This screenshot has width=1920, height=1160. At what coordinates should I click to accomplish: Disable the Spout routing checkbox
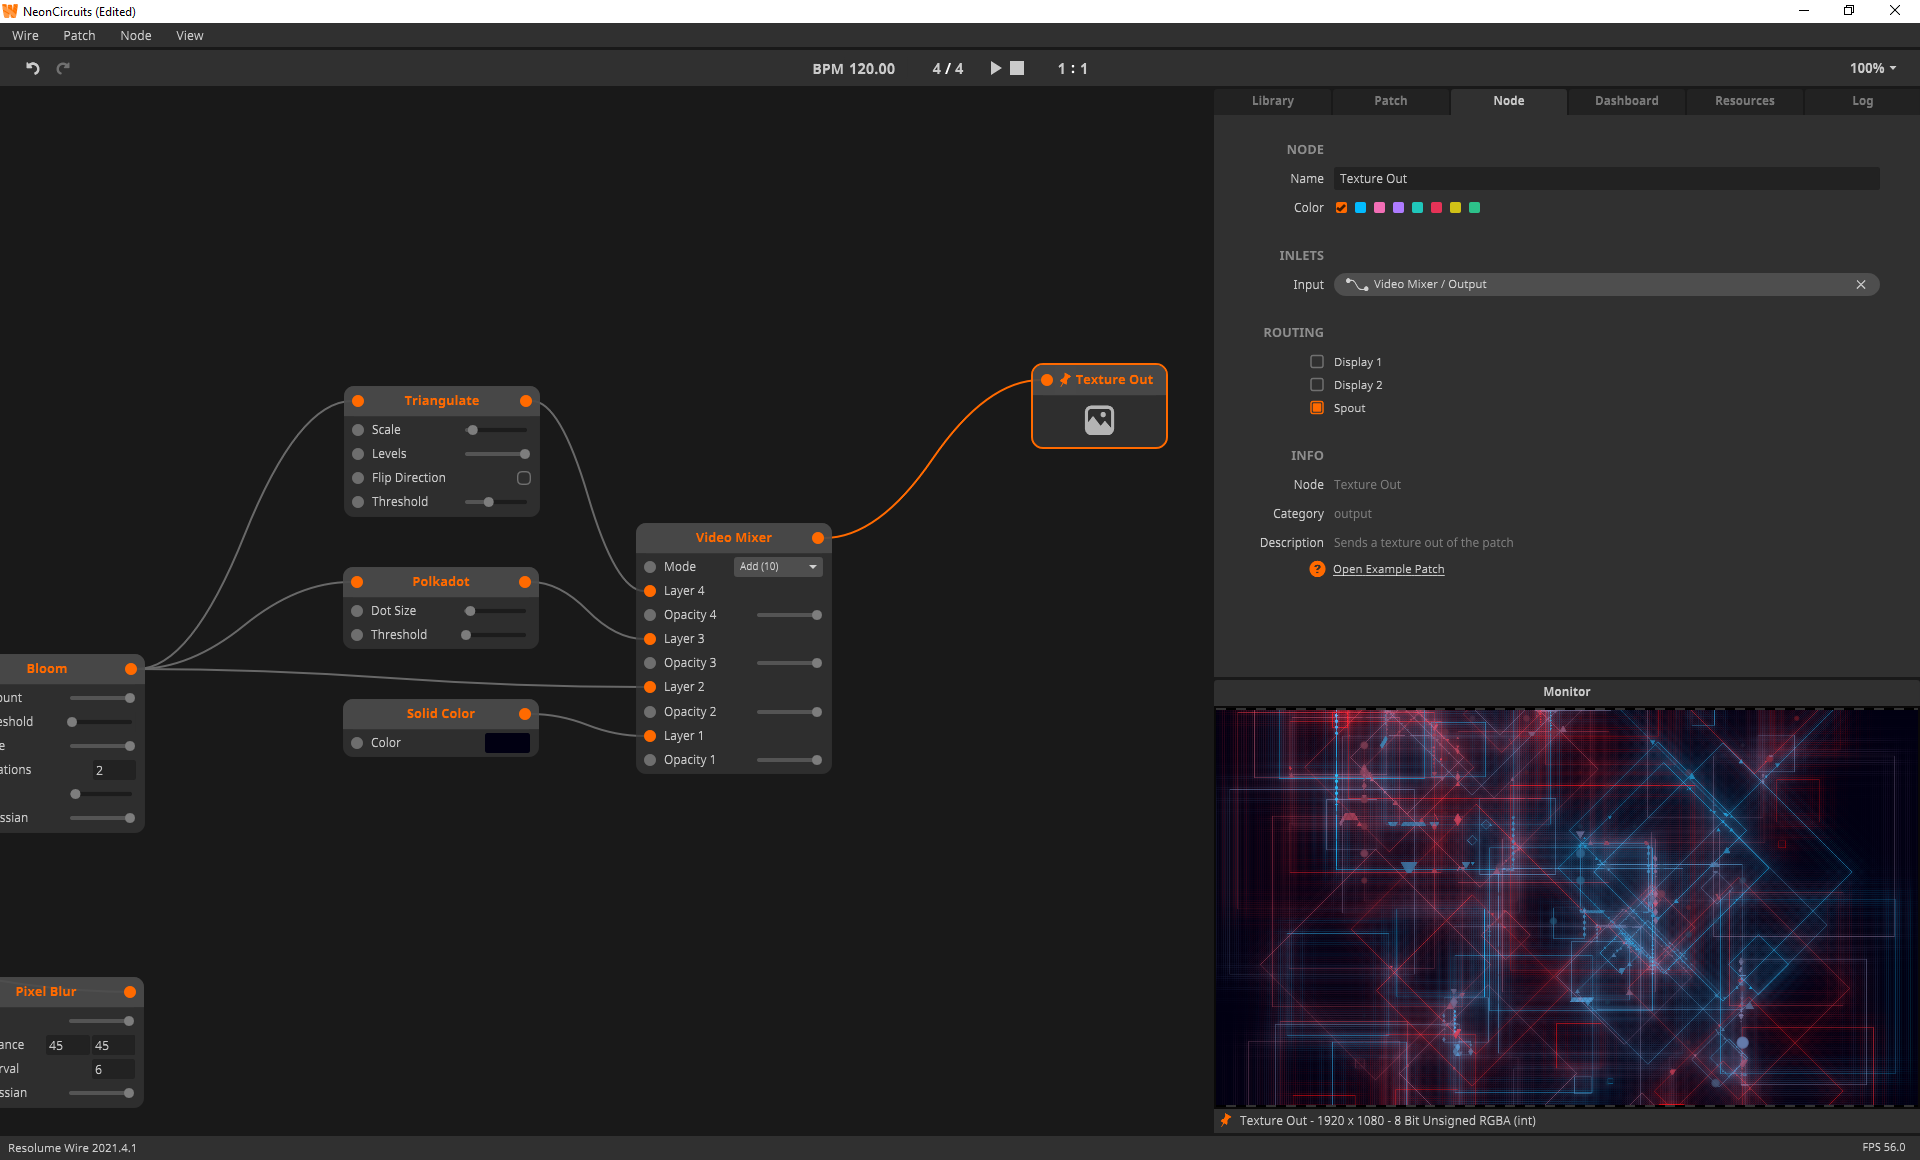(x=1317, y=408)
